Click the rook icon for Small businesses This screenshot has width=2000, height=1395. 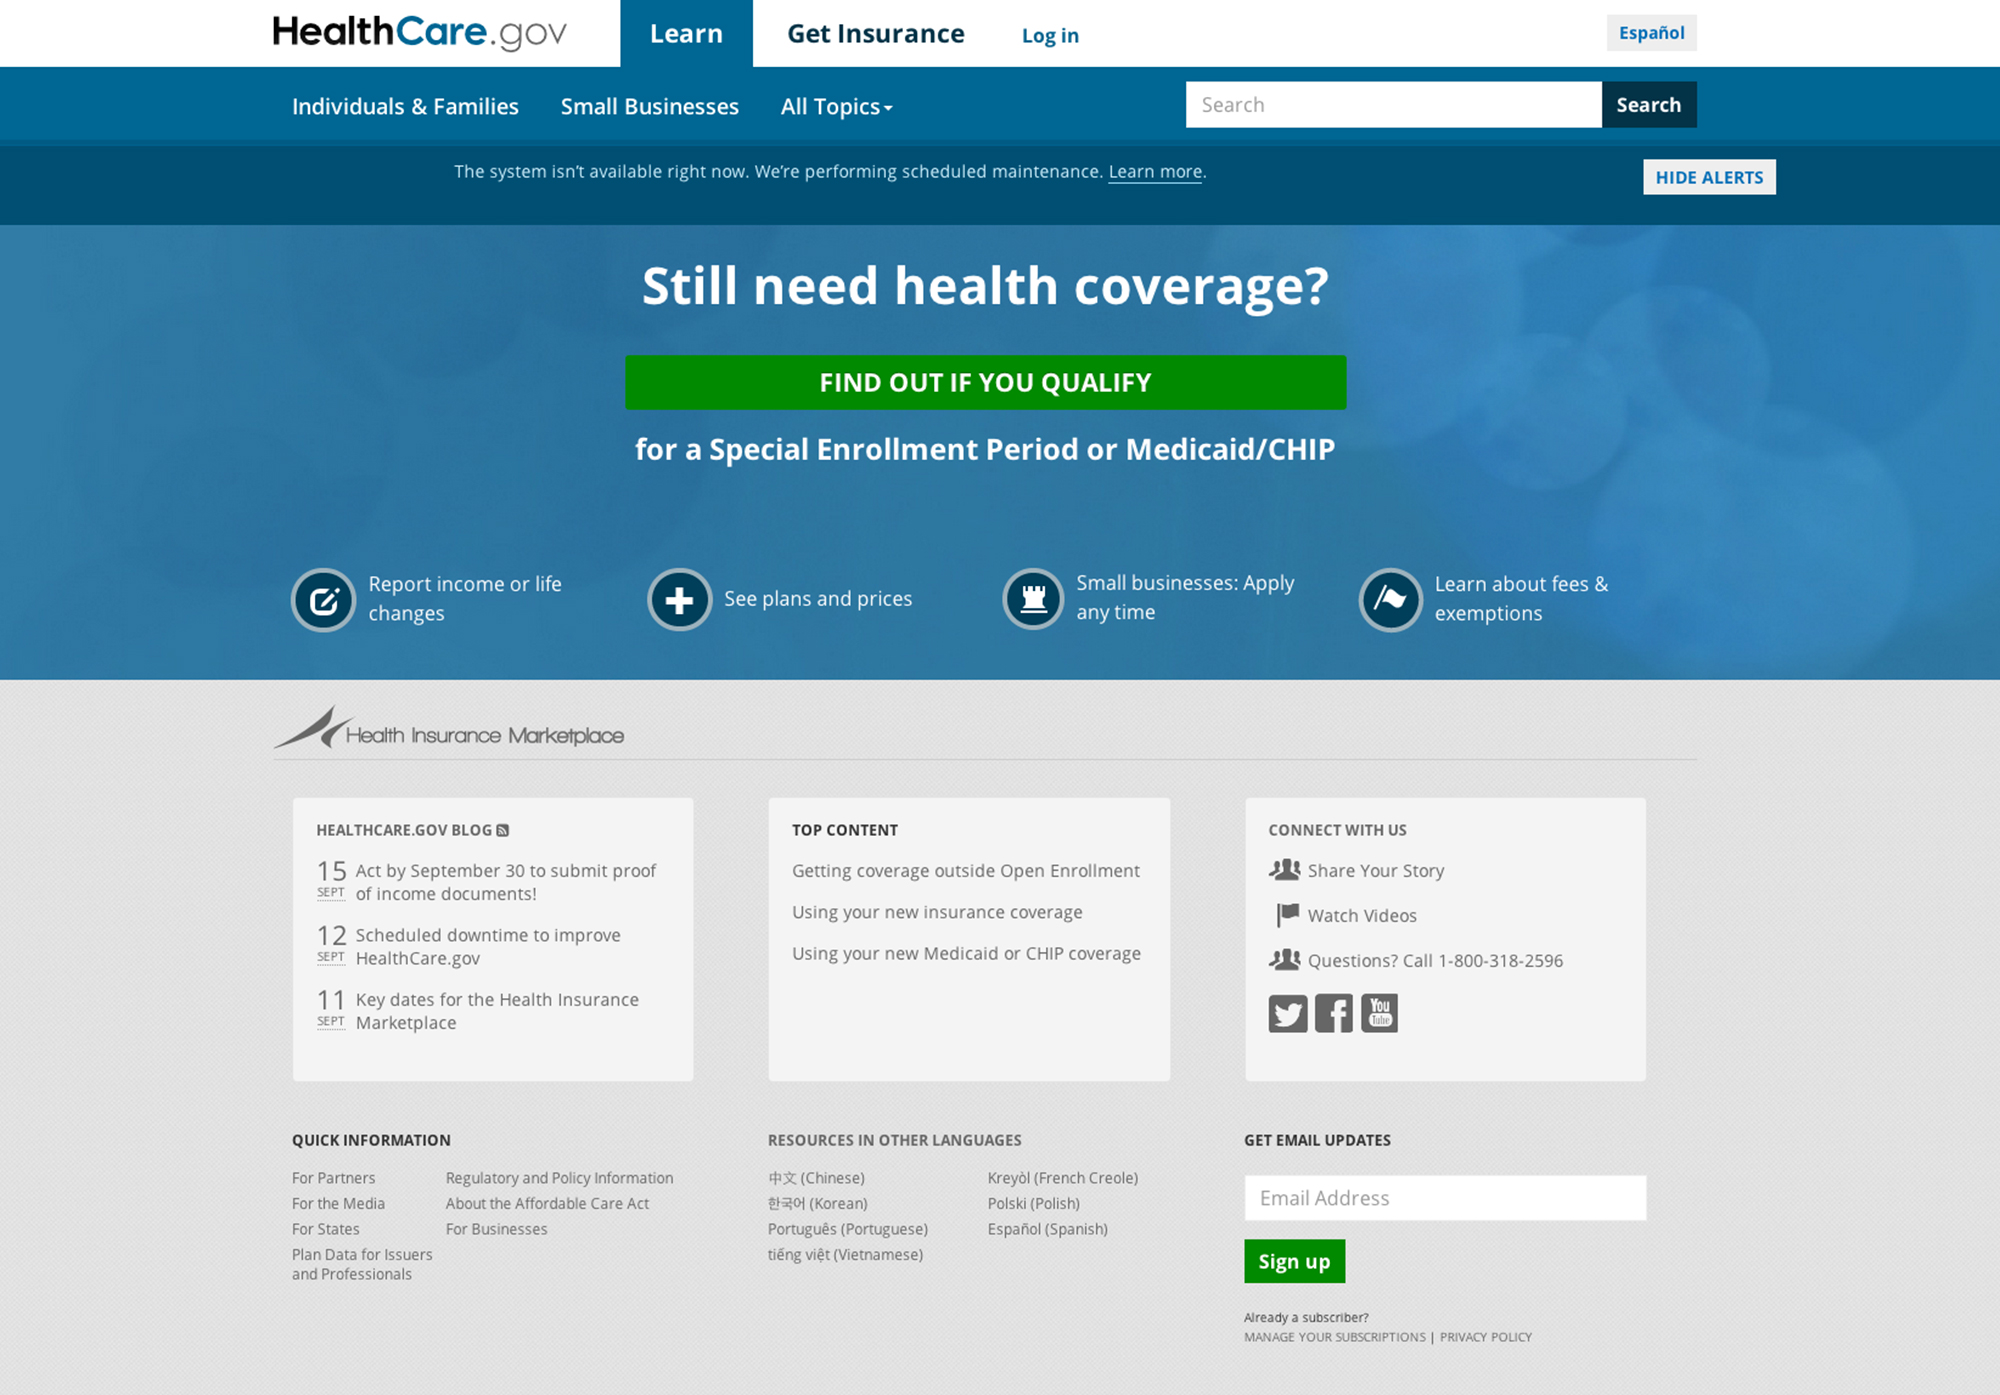pos(1033,599)
